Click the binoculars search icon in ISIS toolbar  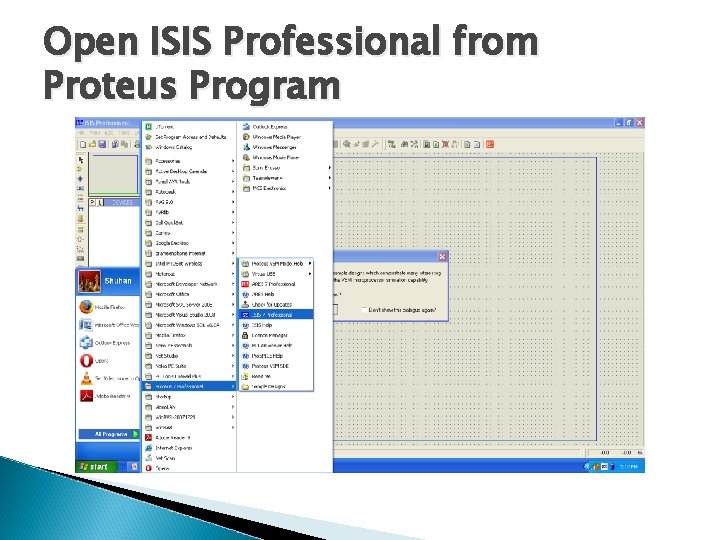coord(404,144)
